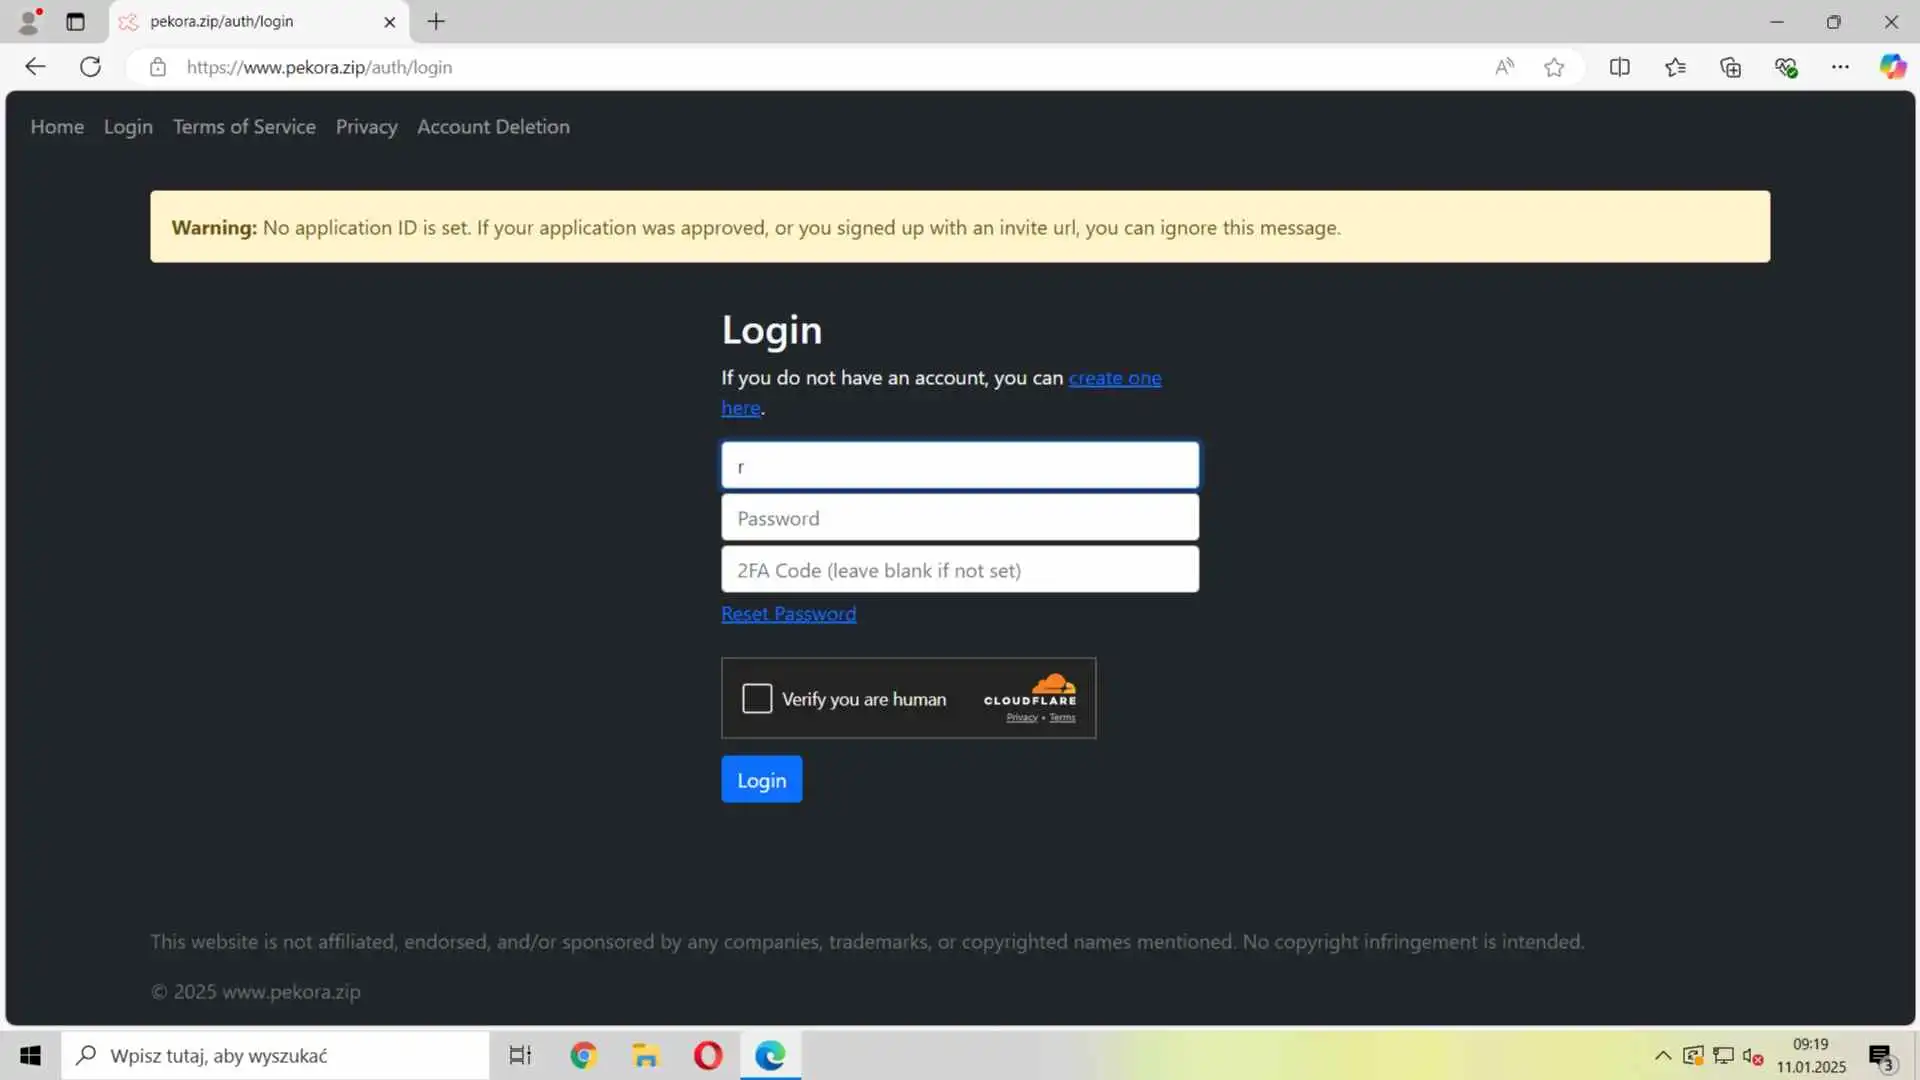The width and height of the screenshot is (1920, 1080).
Task: Click the 2FA Code field
Action: click(959, 570)
